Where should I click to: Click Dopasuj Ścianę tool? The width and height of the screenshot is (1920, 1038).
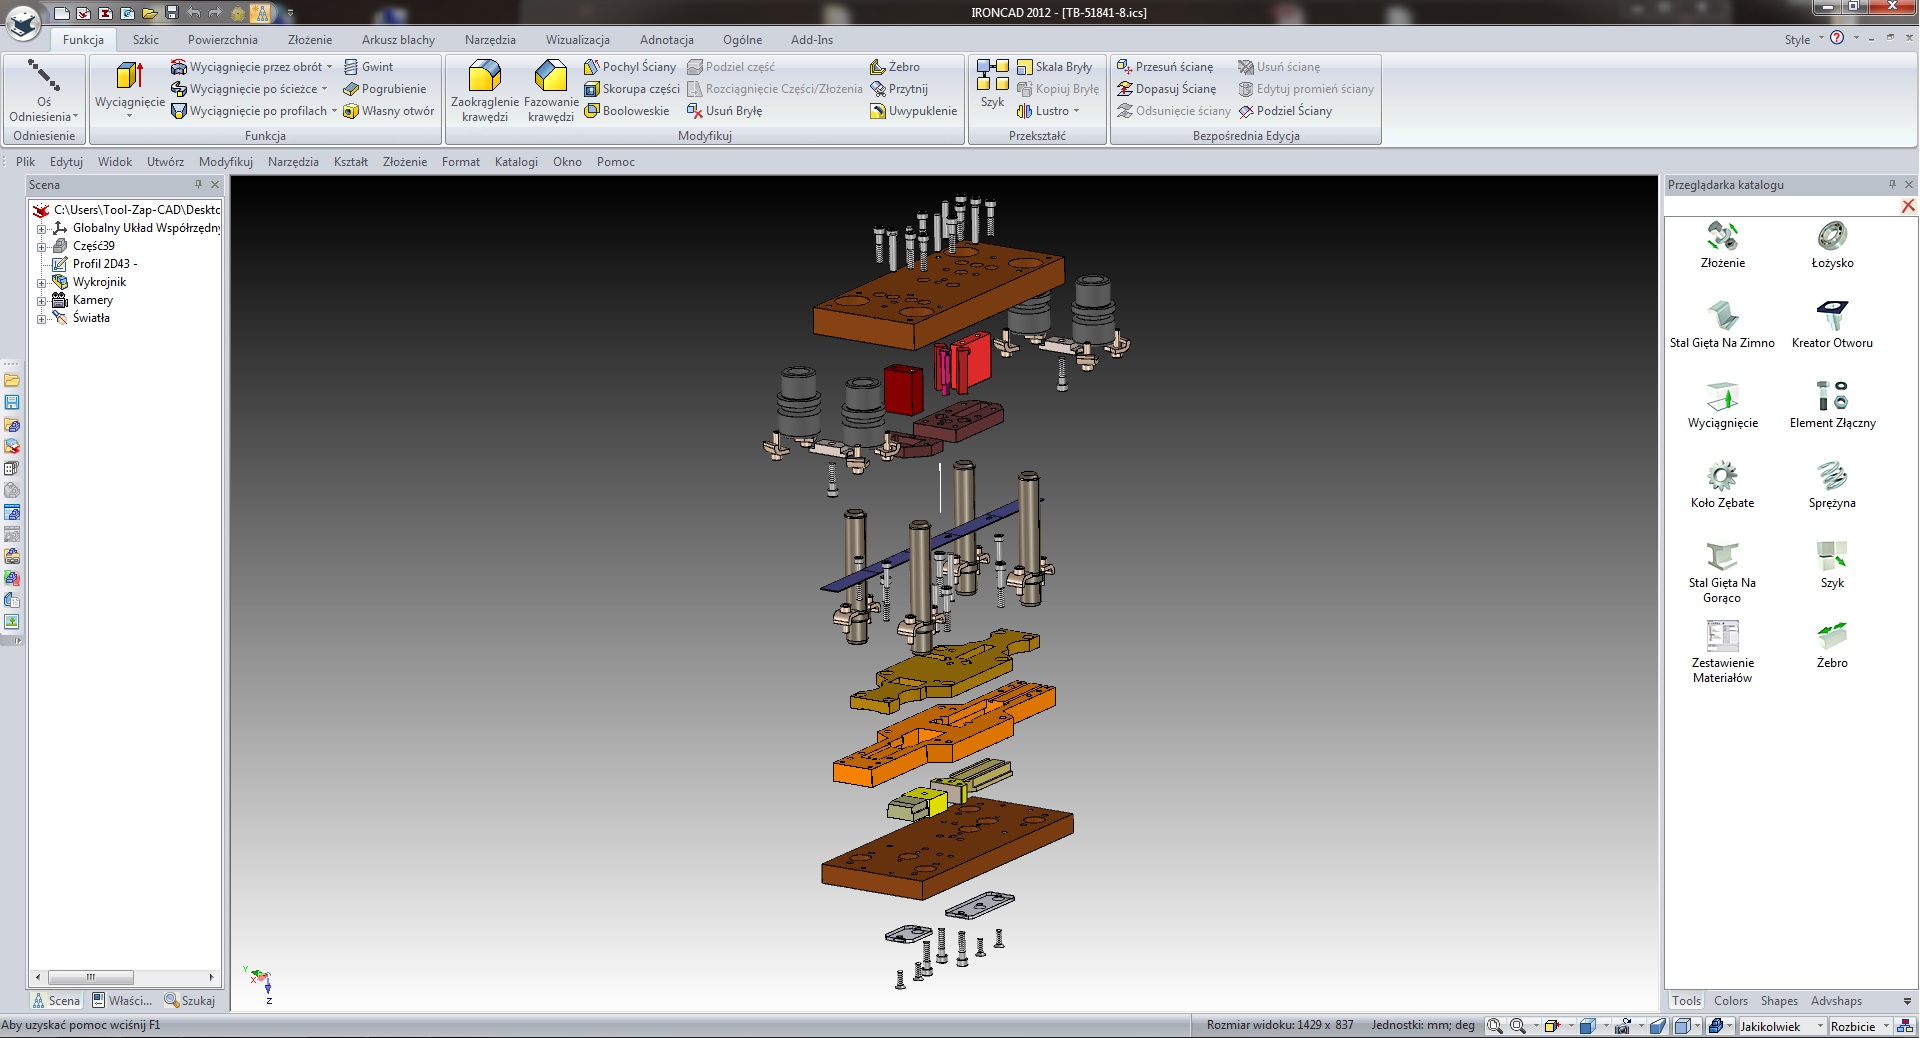(1167, 89)
